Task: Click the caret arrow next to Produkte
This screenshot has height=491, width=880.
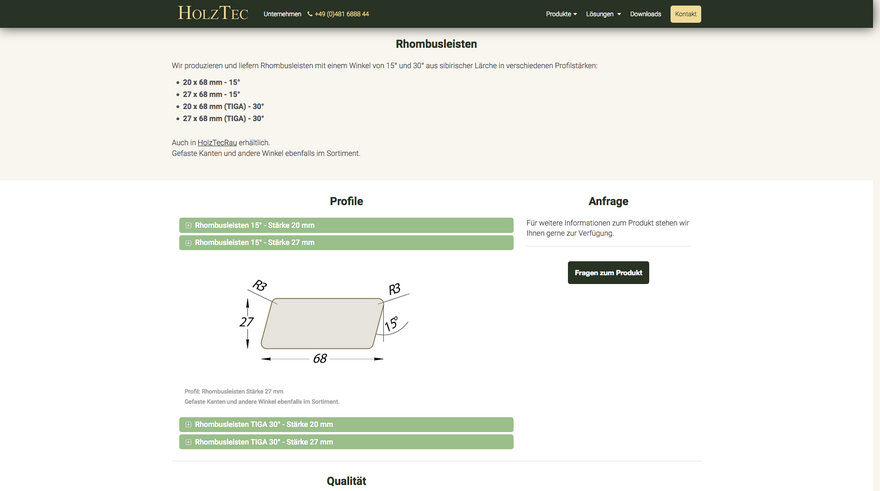Action: point(575,15)
